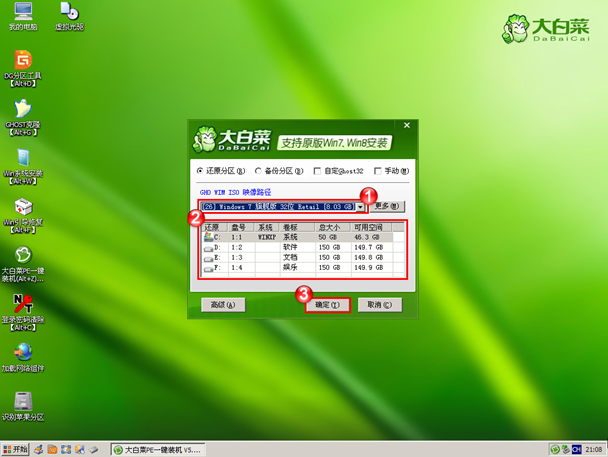Screen dimensions: 608x457
Task: Click the 确定 button
Action: click(x=328, y=305)
